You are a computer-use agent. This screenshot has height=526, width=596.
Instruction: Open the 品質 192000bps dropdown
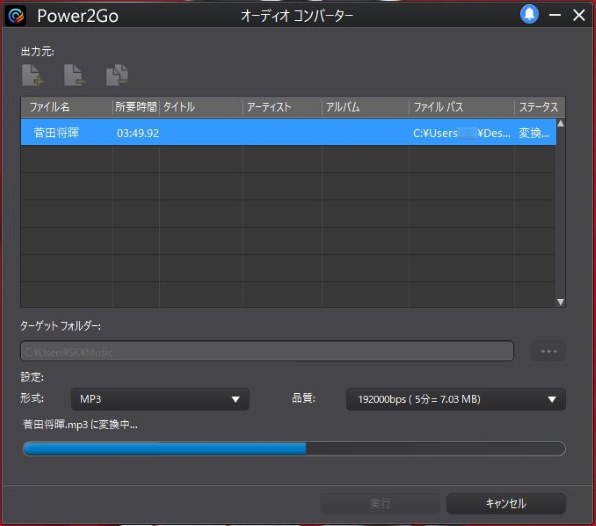click(x=456, y=399)
